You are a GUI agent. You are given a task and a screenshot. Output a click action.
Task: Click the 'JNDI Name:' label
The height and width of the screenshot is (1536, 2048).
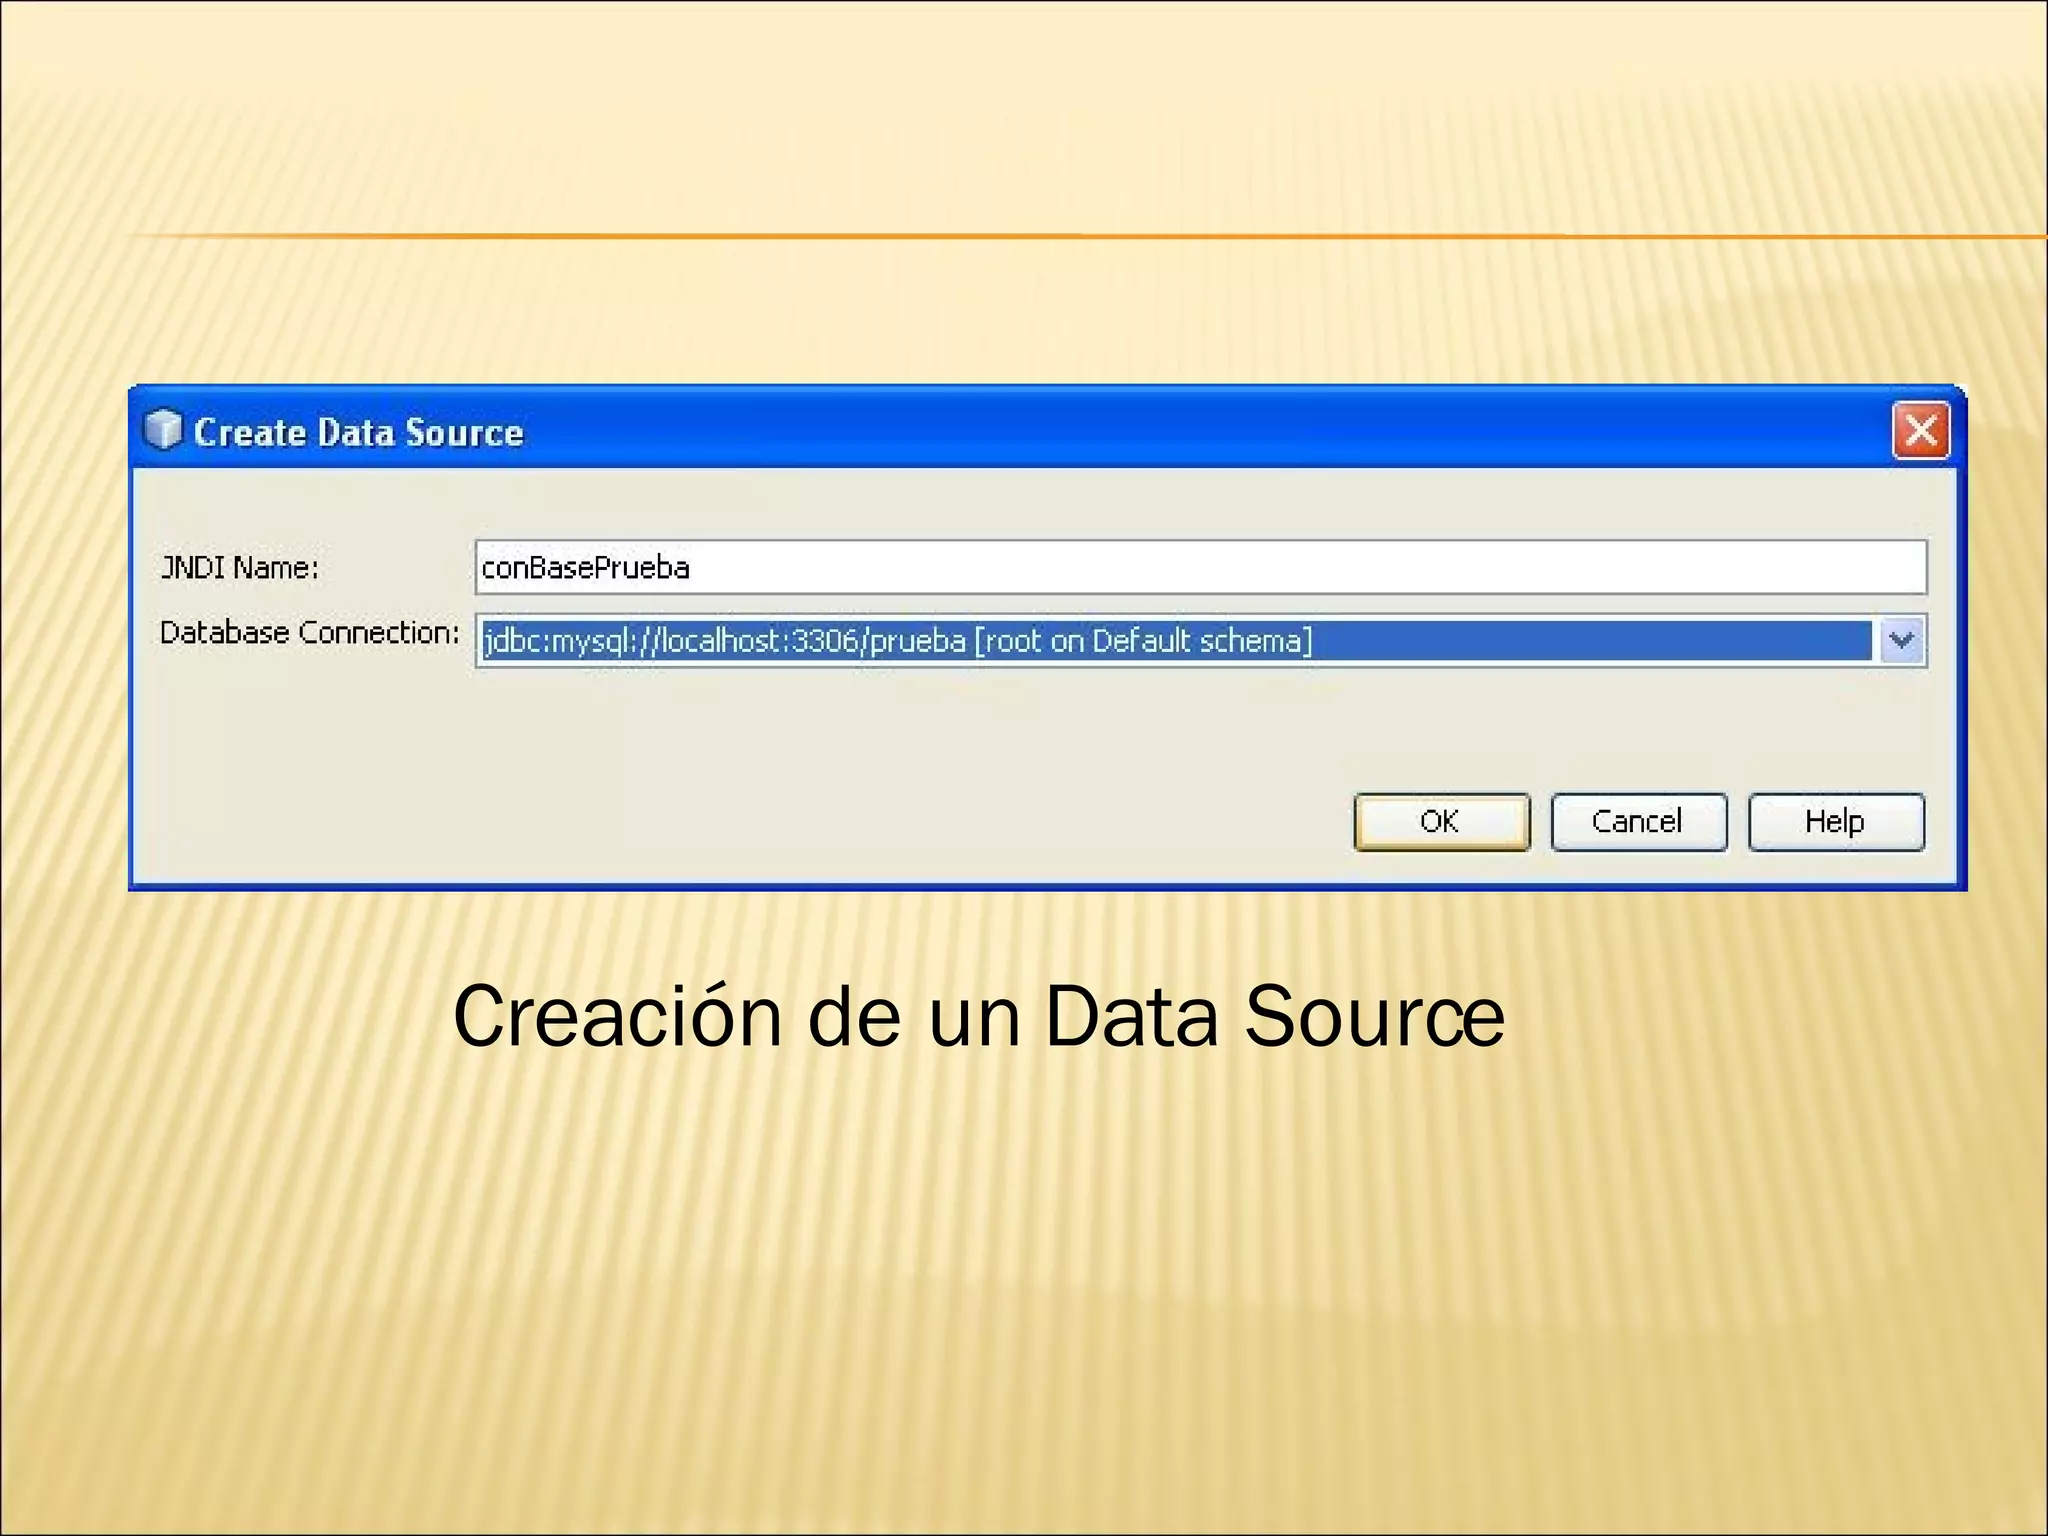click(240, 568)
